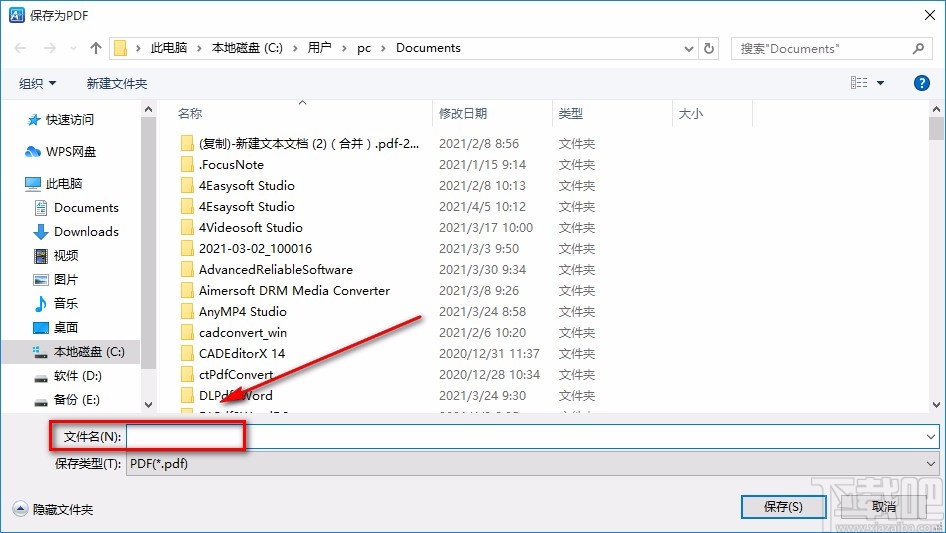Collapse folders with 隐藏文件夹

tap(53, 509)
